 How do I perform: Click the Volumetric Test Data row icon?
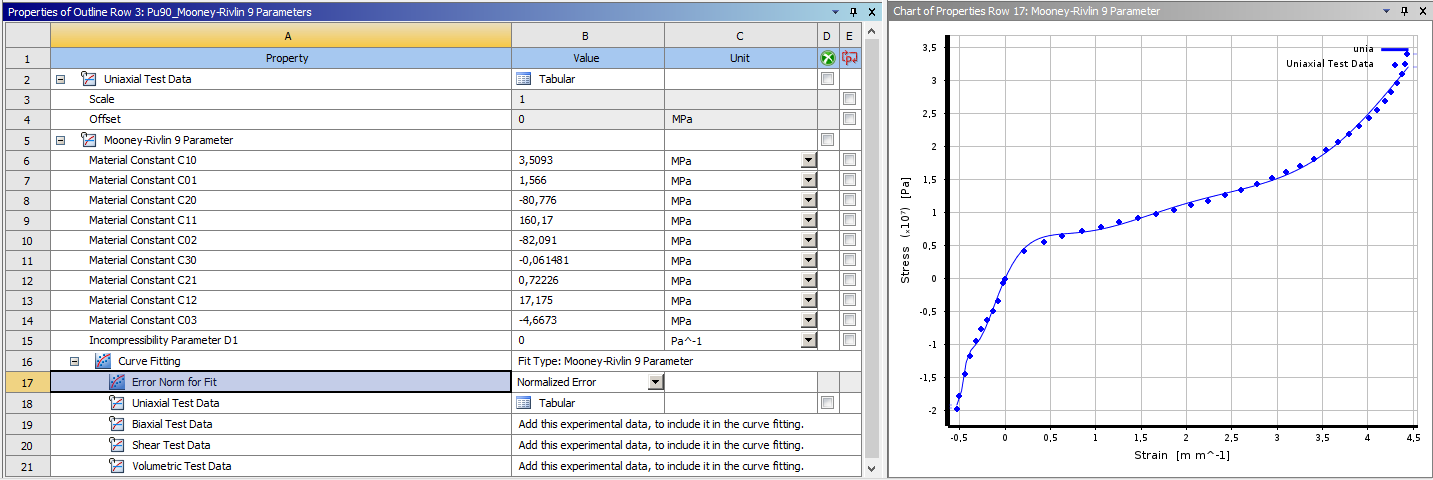pyautogui.click(x=116, y=466)
